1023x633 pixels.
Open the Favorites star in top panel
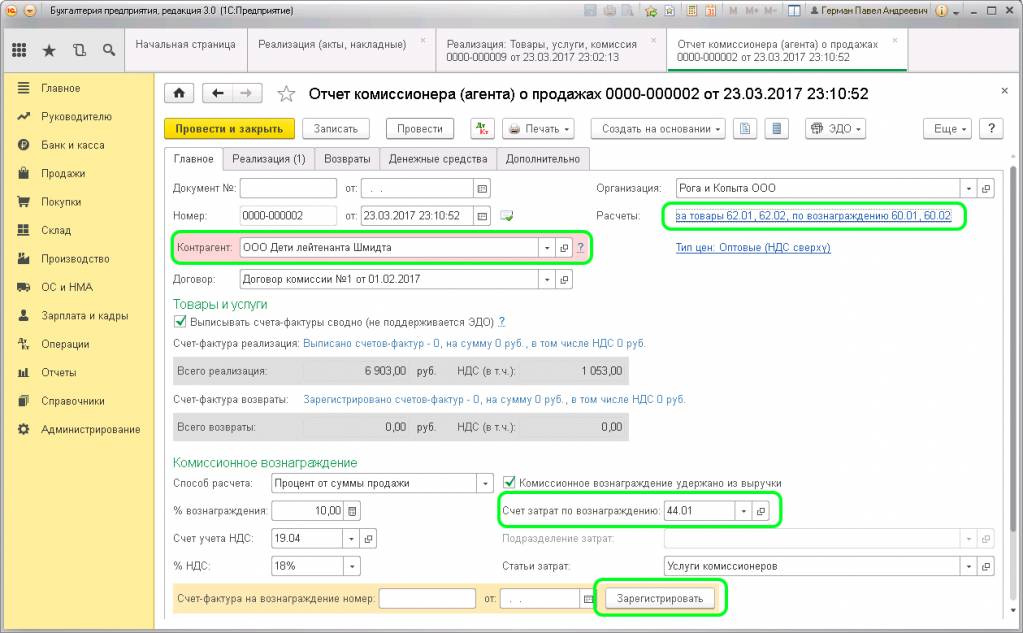coord(49,50)
